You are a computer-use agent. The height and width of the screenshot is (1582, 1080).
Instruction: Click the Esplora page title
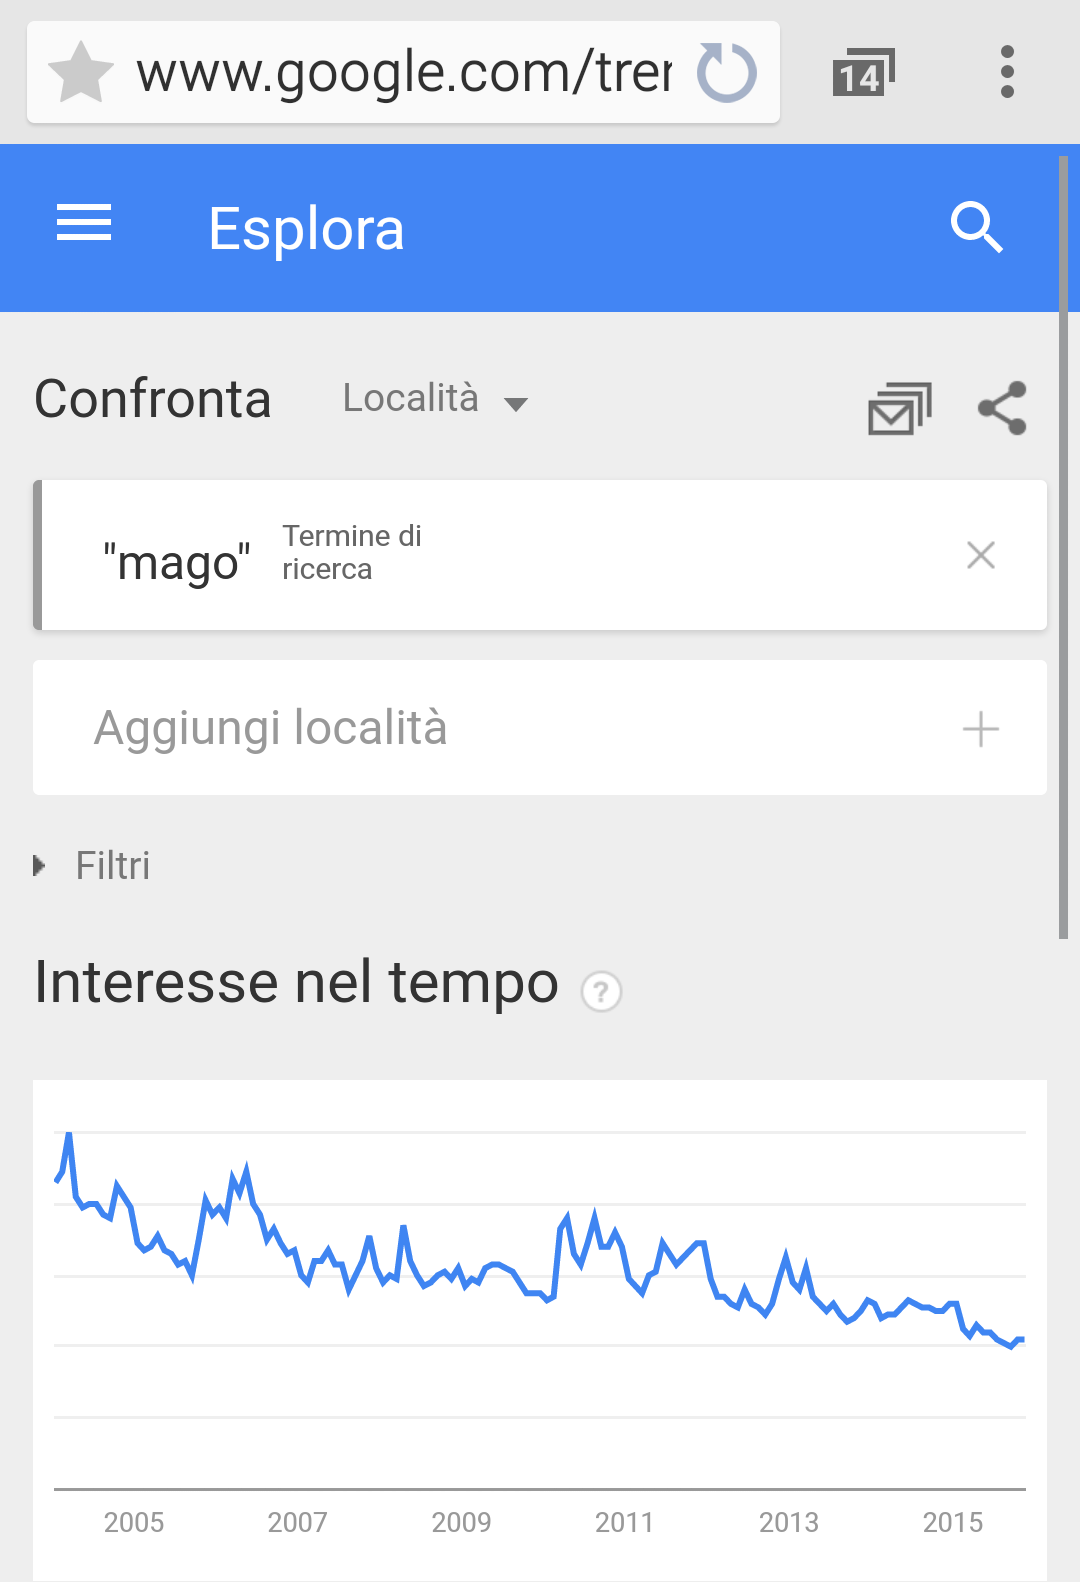(306, 229)
